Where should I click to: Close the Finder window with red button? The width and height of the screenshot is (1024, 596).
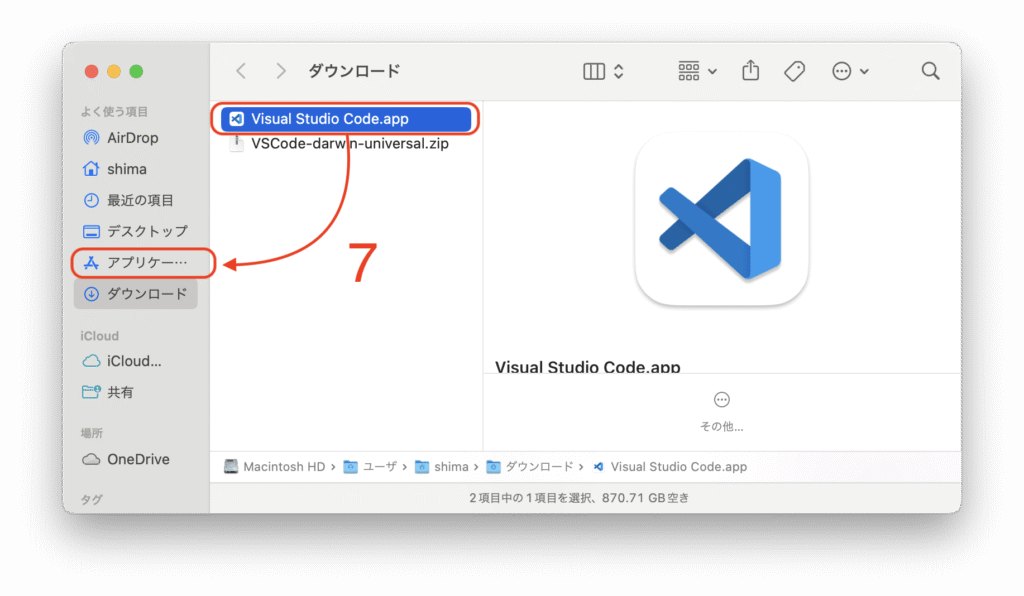(91, 71)
